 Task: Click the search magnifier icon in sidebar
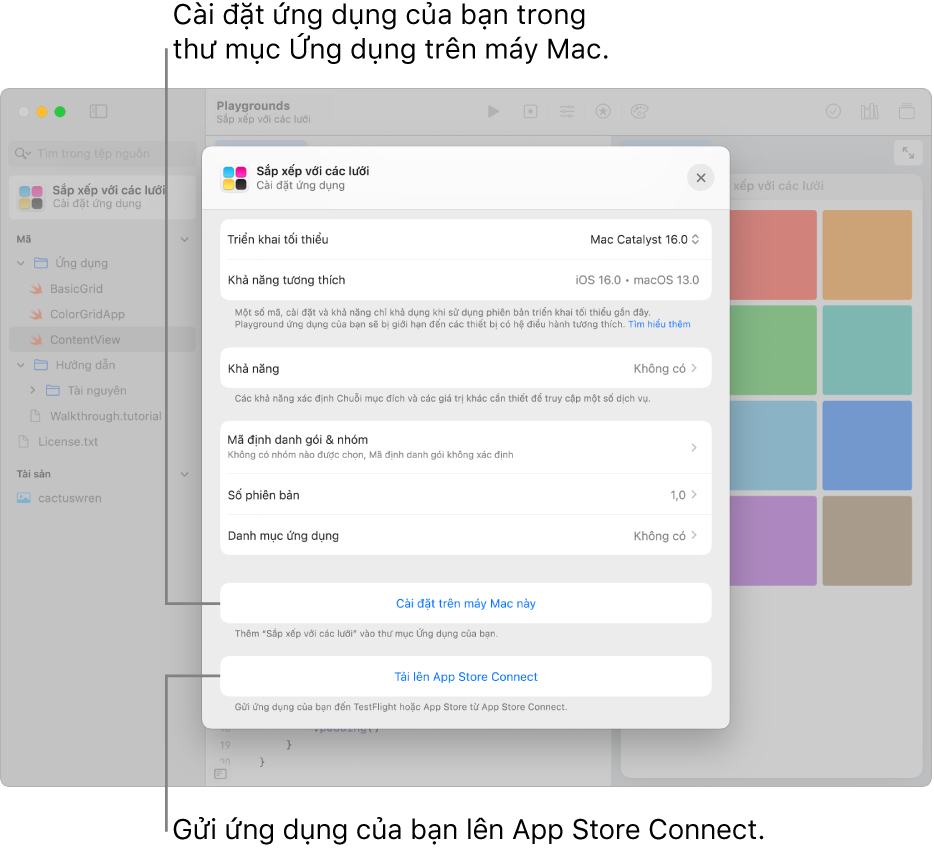(22, 154)
